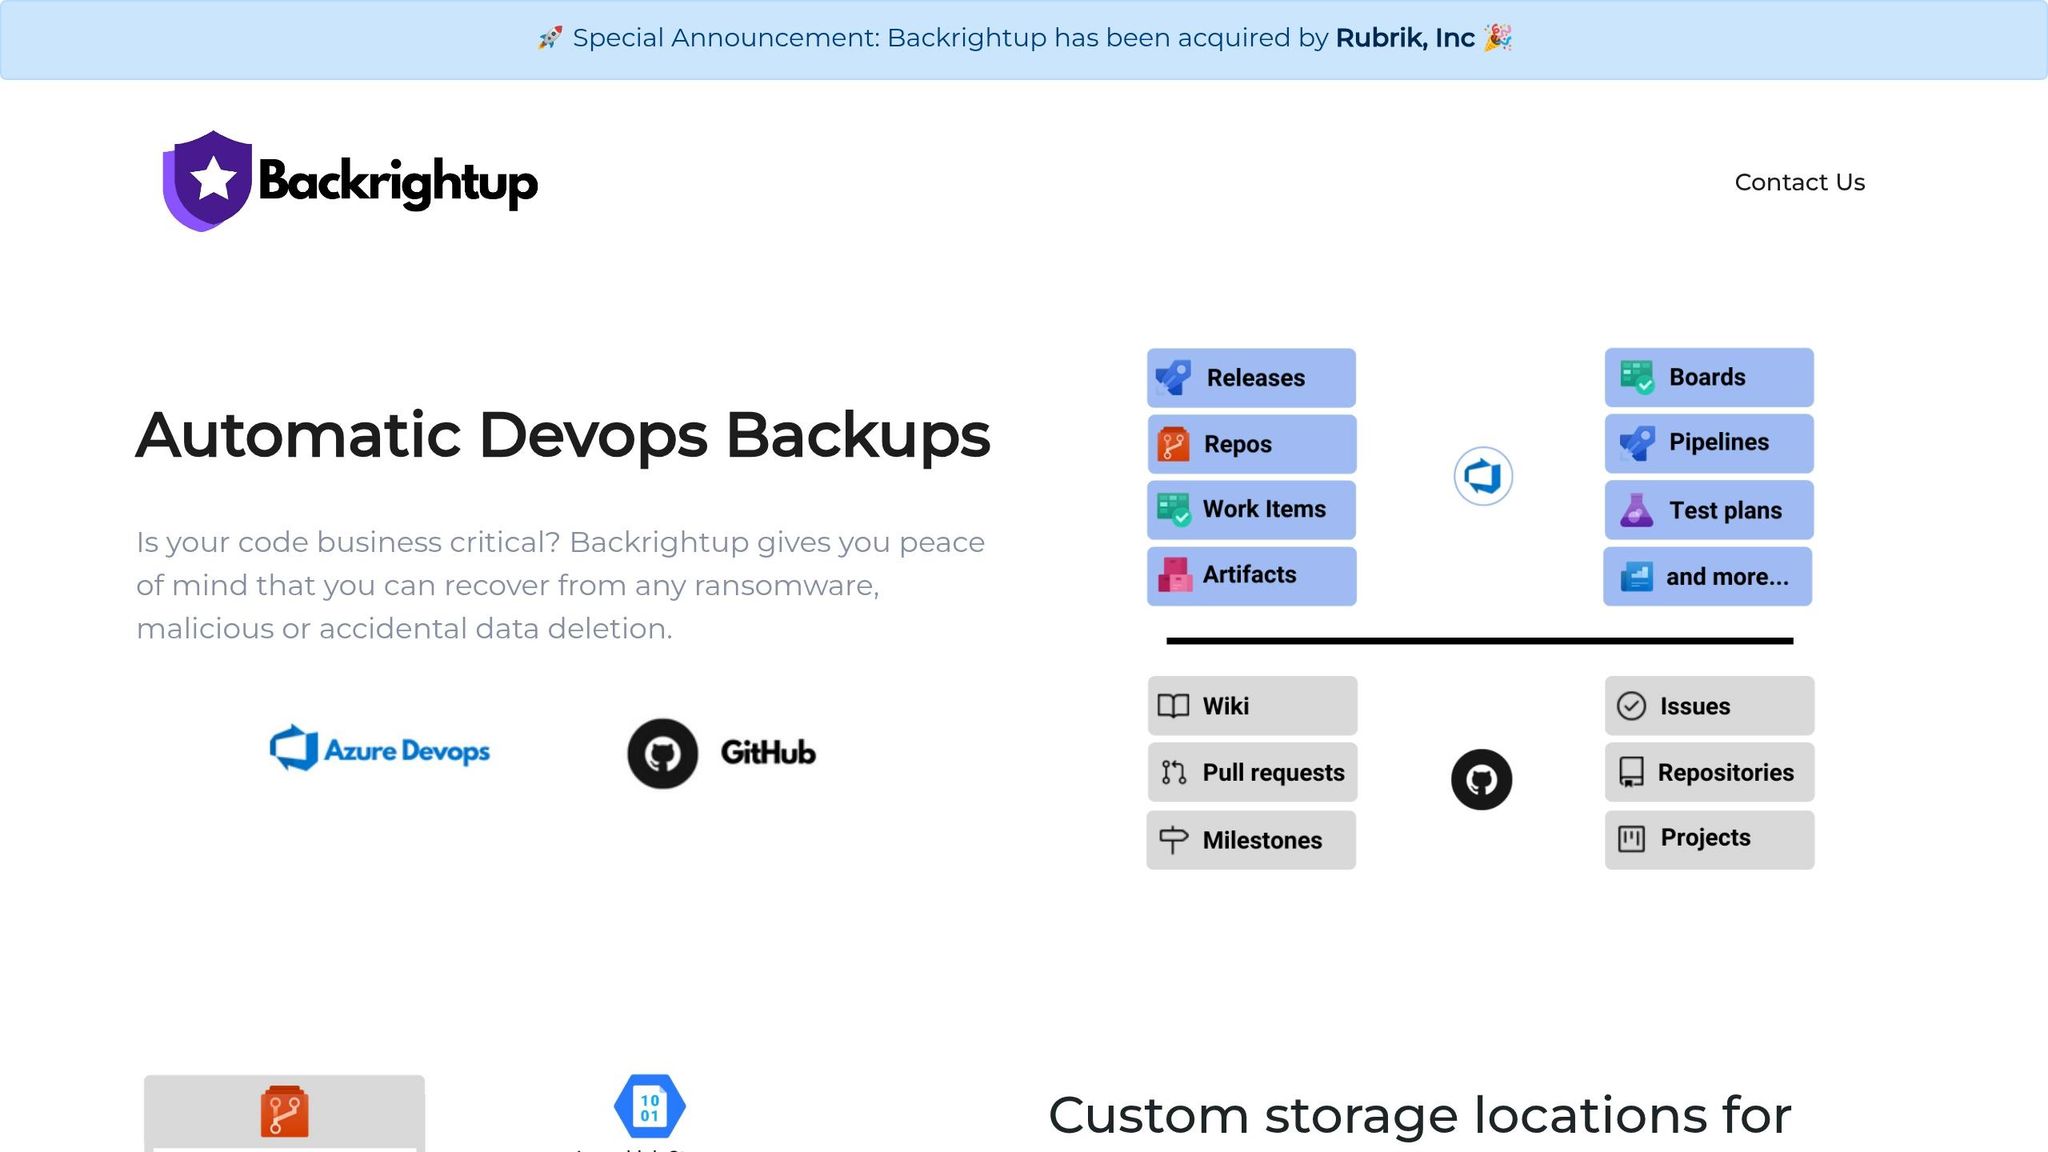
Task: Click the Repos icon tile
Action: tap(1251, 444)
